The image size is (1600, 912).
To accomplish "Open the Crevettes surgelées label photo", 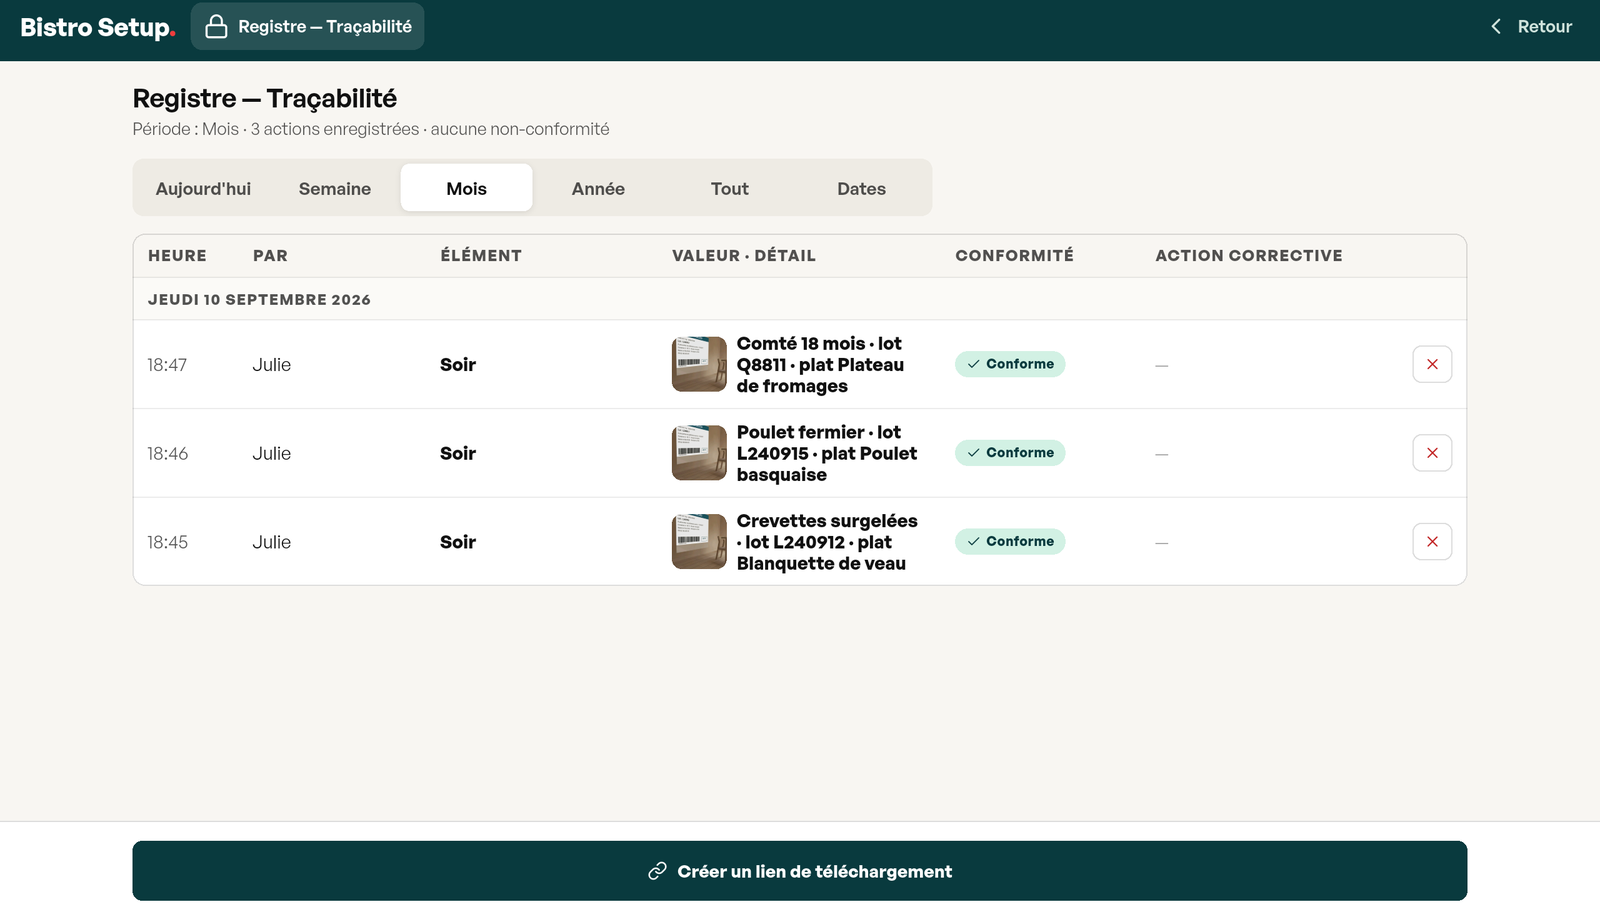I will [x=699, y=542].
